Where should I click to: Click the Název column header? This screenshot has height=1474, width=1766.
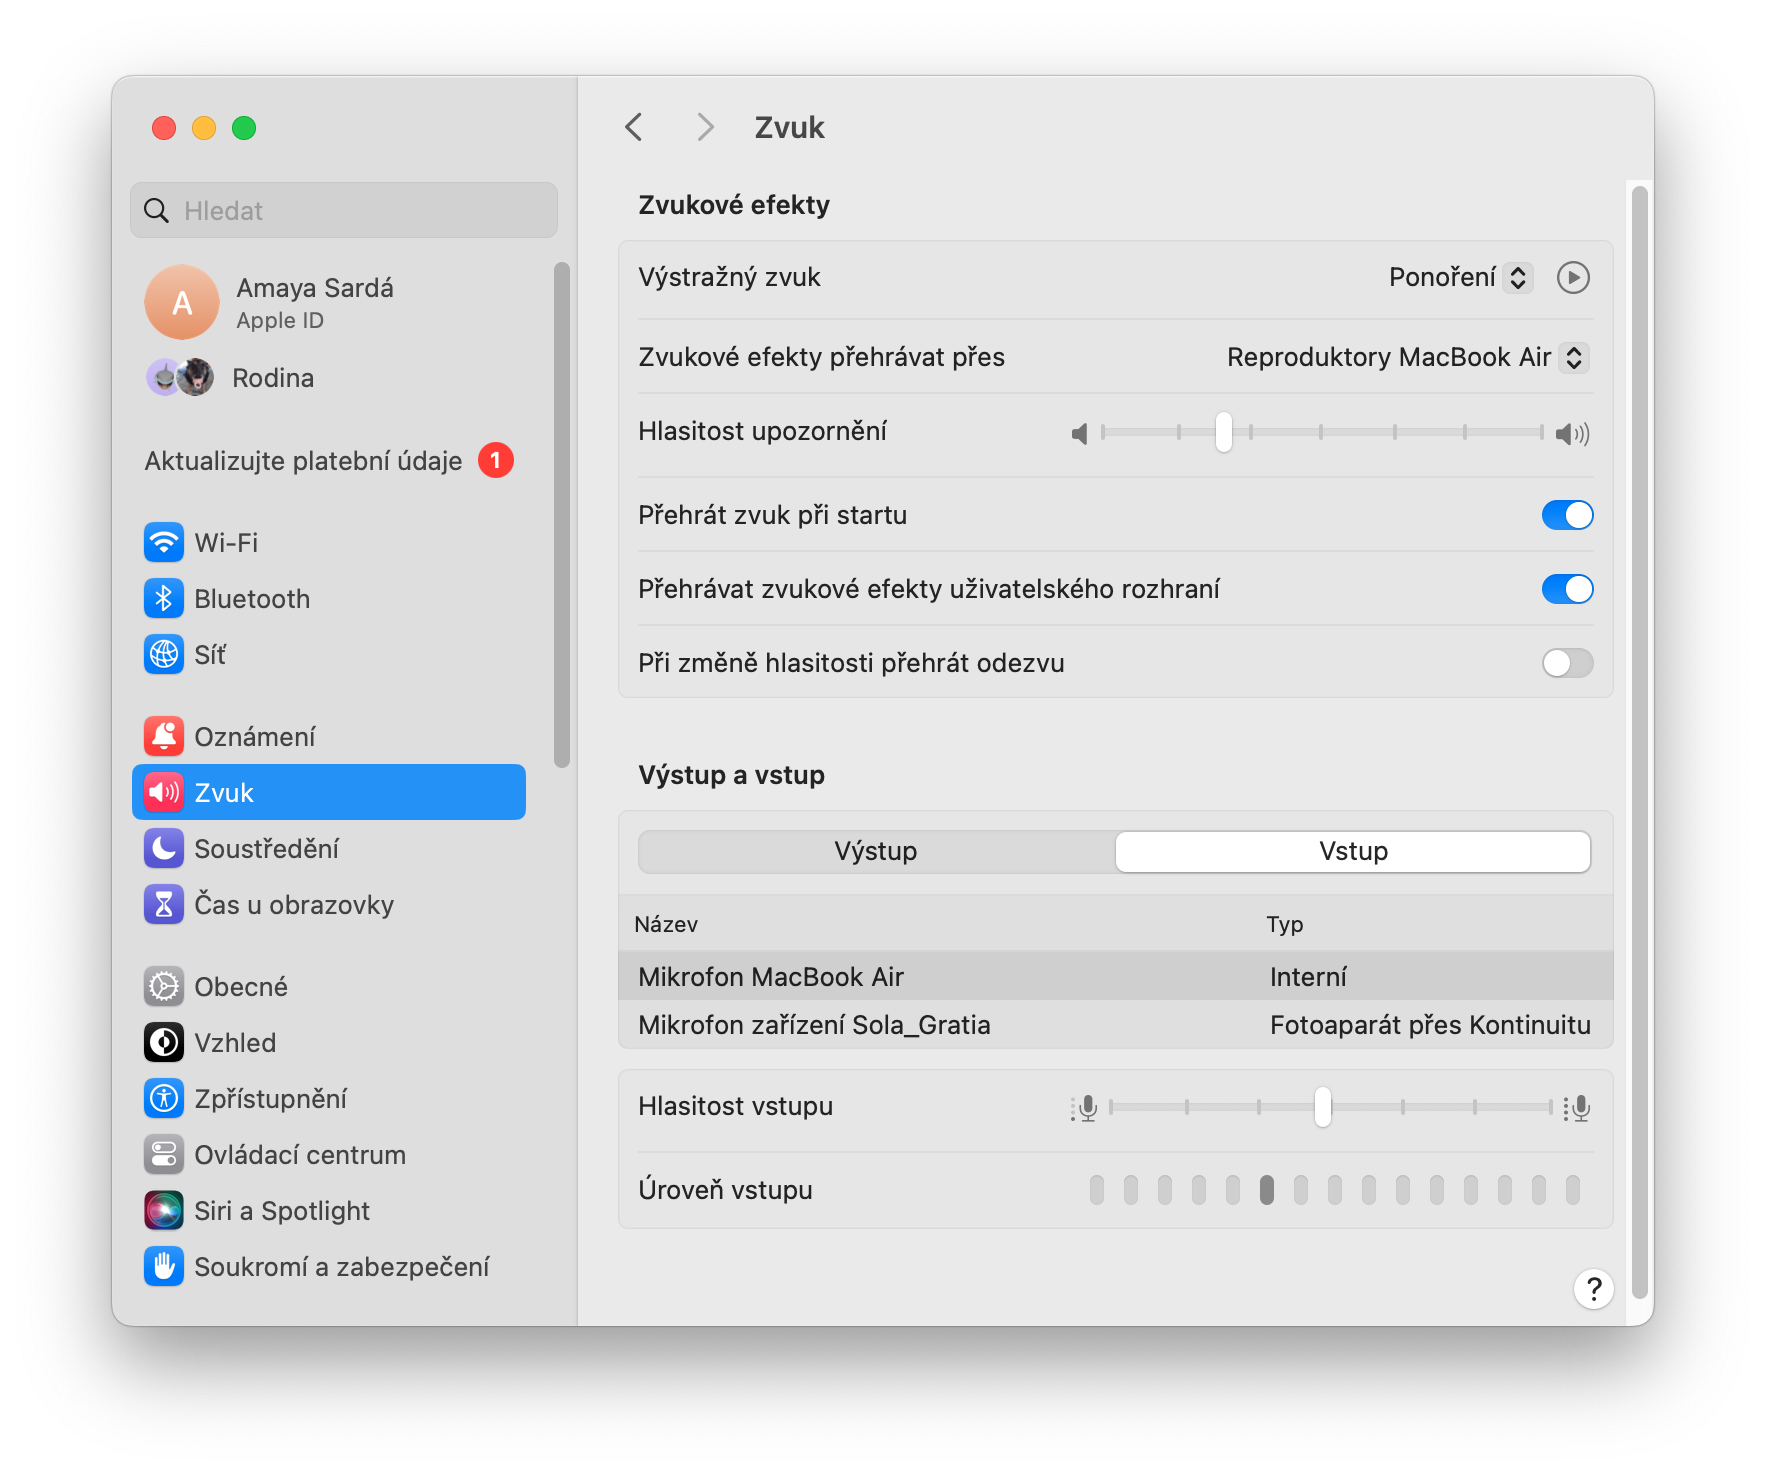(x=666, y=924)
